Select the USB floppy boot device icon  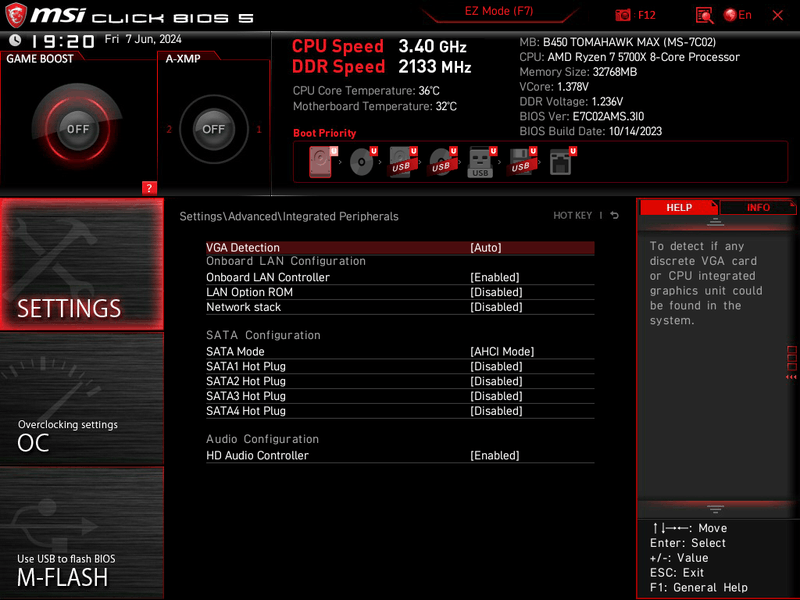coord(522,162)
